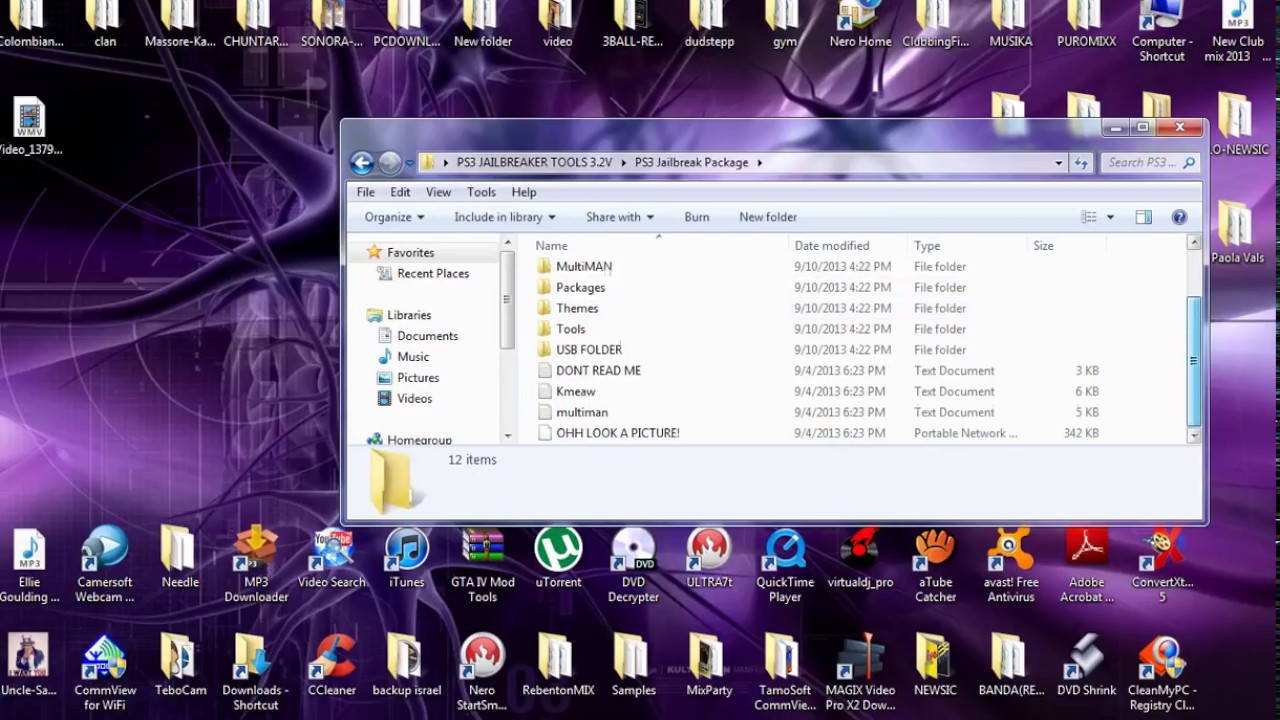Open the Edit menu
1280x720 pixels.
[x=400, y=192]
